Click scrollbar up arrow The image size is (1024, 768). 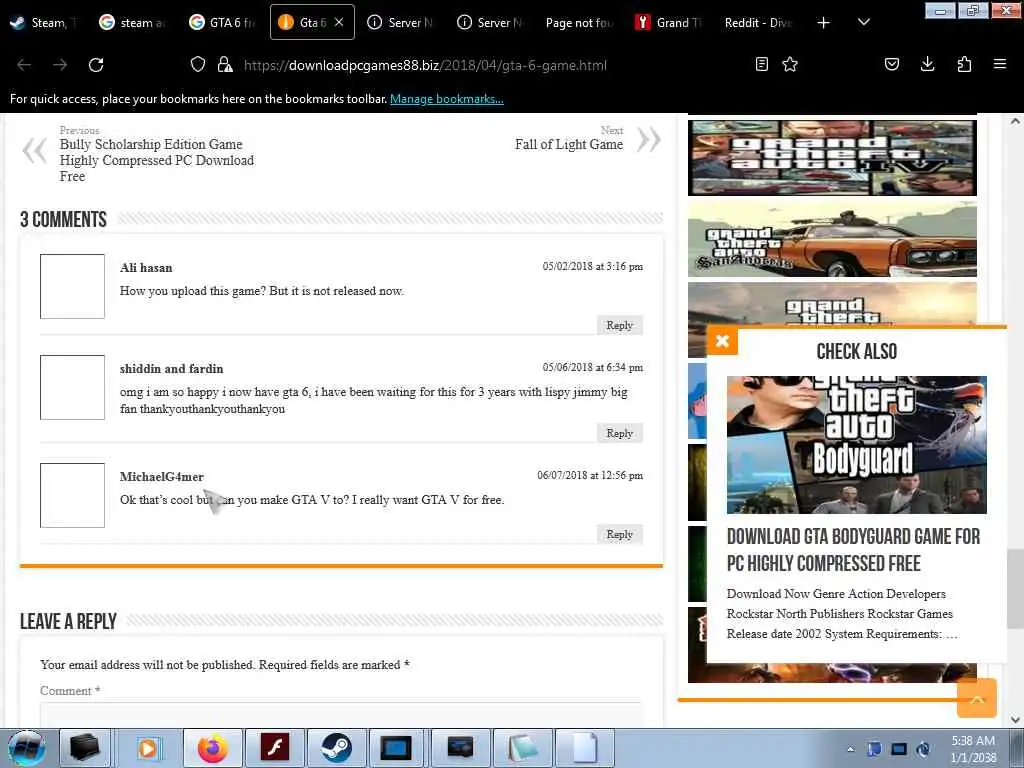click(x=1016, y=121)
